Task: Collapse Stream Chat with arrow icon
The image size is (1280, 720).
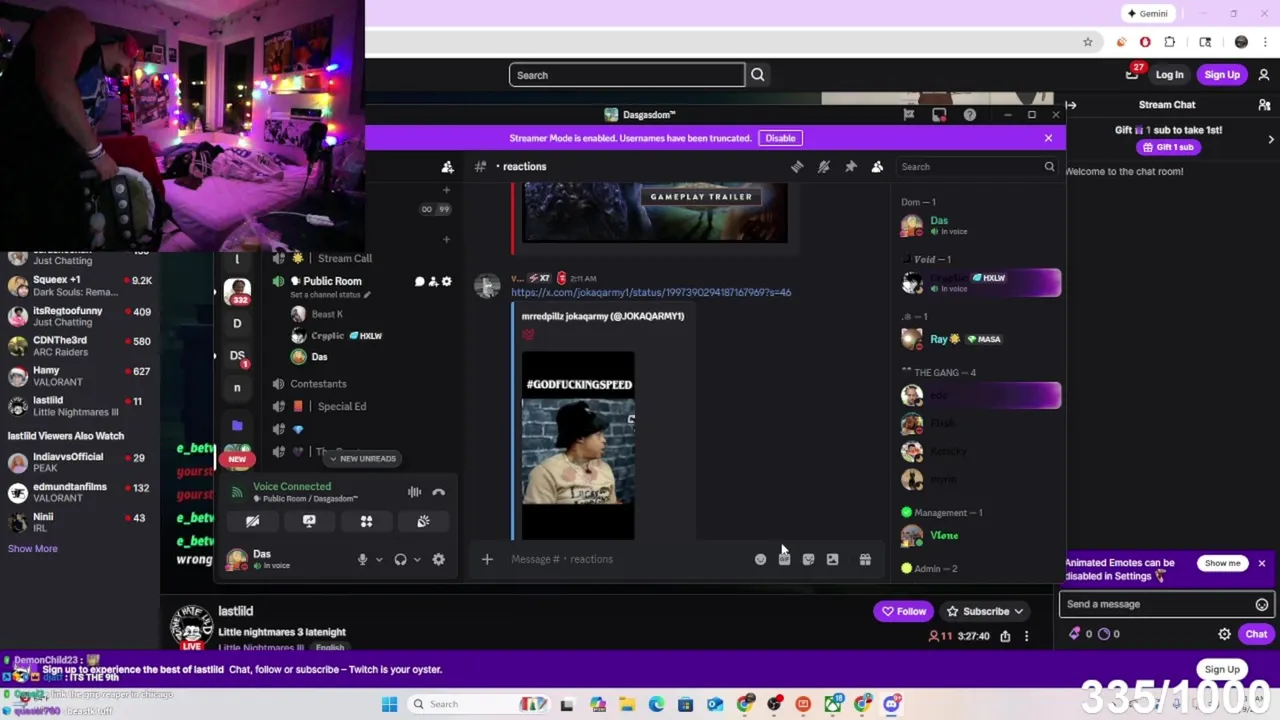Action: point(1071,105)
